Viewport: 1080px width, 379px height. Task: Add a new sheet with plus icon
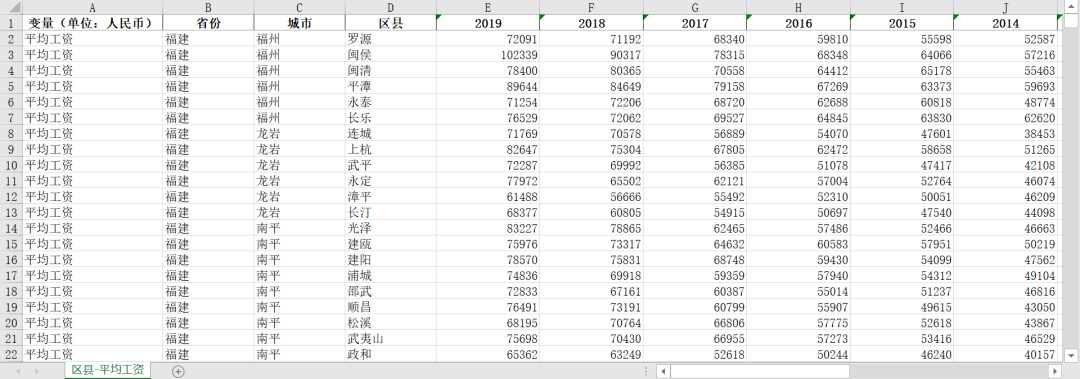[x=178, y=371]
